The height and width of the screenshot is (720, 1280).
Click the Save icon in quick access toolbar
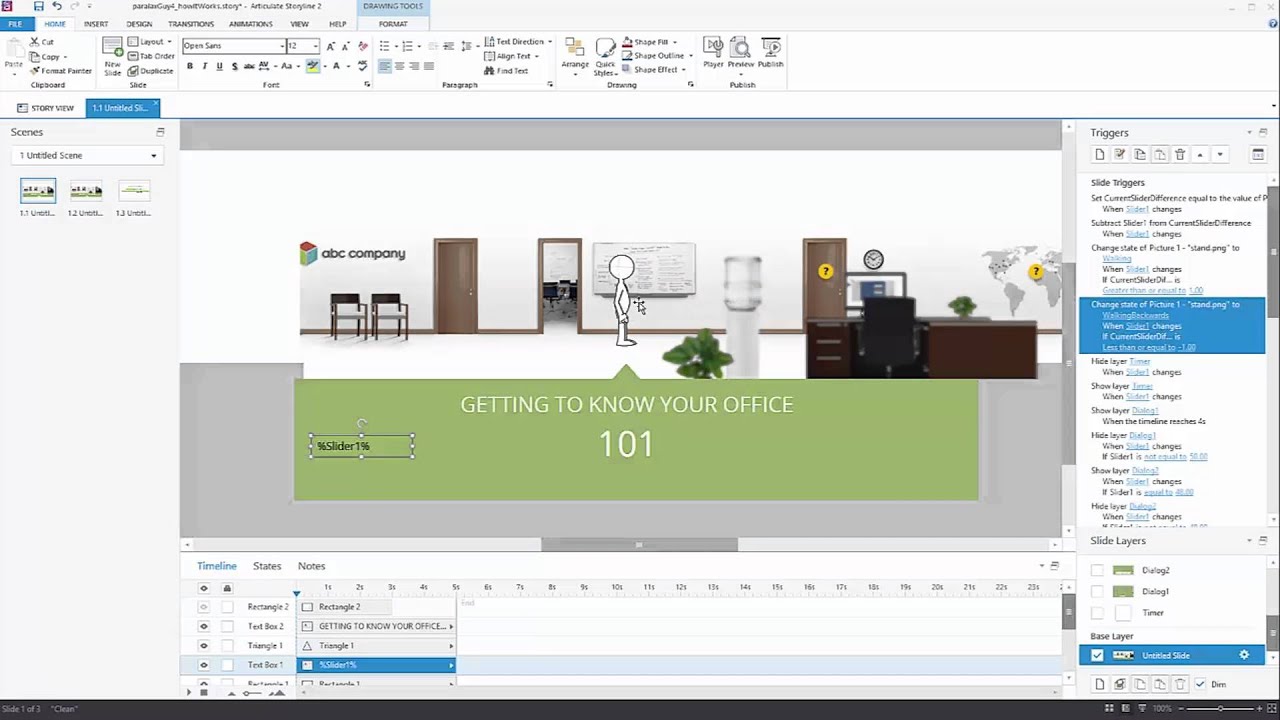click(38, 6)
